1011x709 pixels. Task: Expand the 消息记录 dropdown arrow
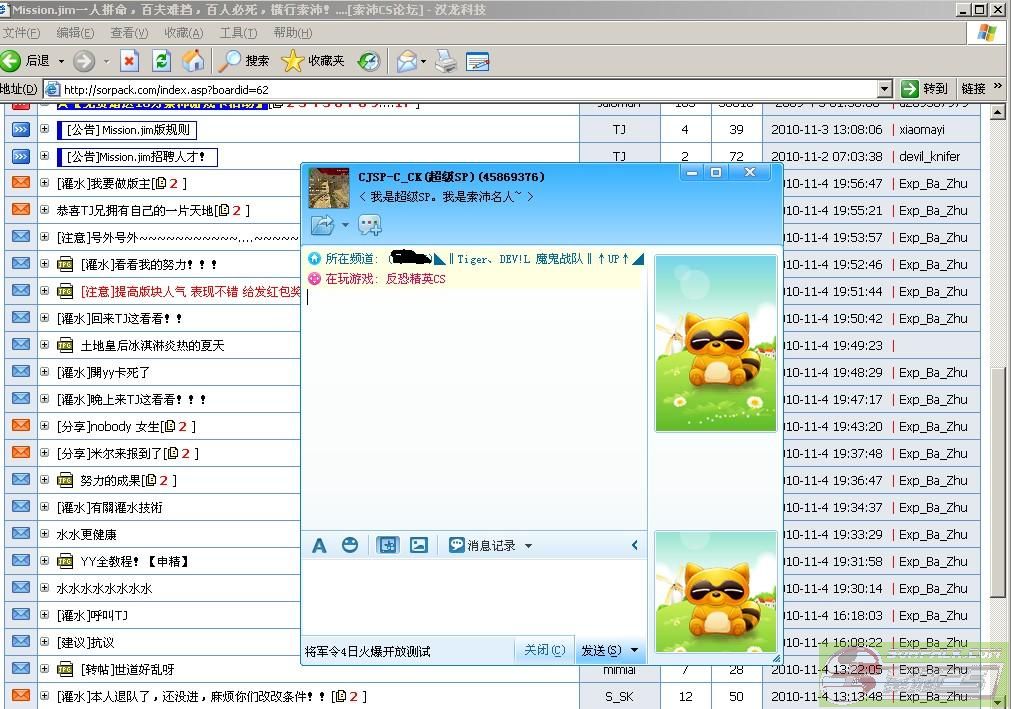point(528,546)
